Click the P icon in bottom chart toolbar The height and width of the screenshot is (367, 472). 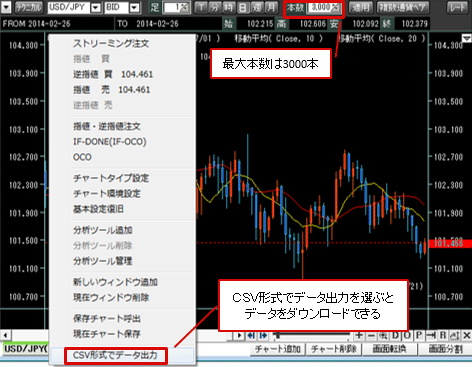click(x=419, y=335)
